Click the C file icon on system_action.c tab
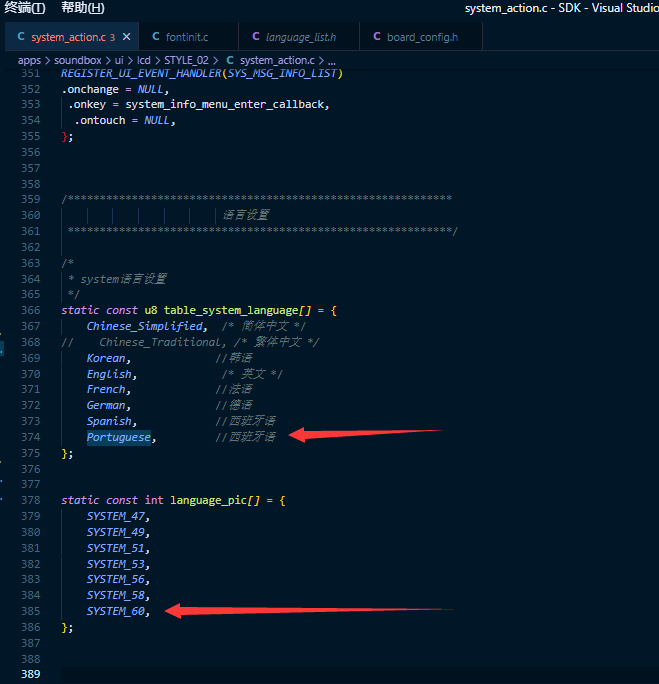The width and height of the screenshot is (659, 684). coord(20,37)
